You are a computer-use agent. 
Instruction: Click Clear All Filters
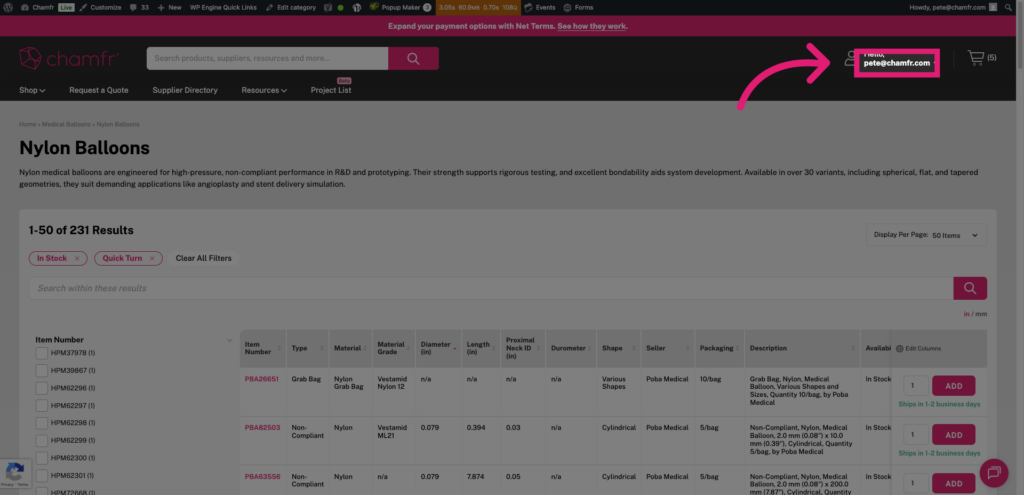click(x=204, y=259)
